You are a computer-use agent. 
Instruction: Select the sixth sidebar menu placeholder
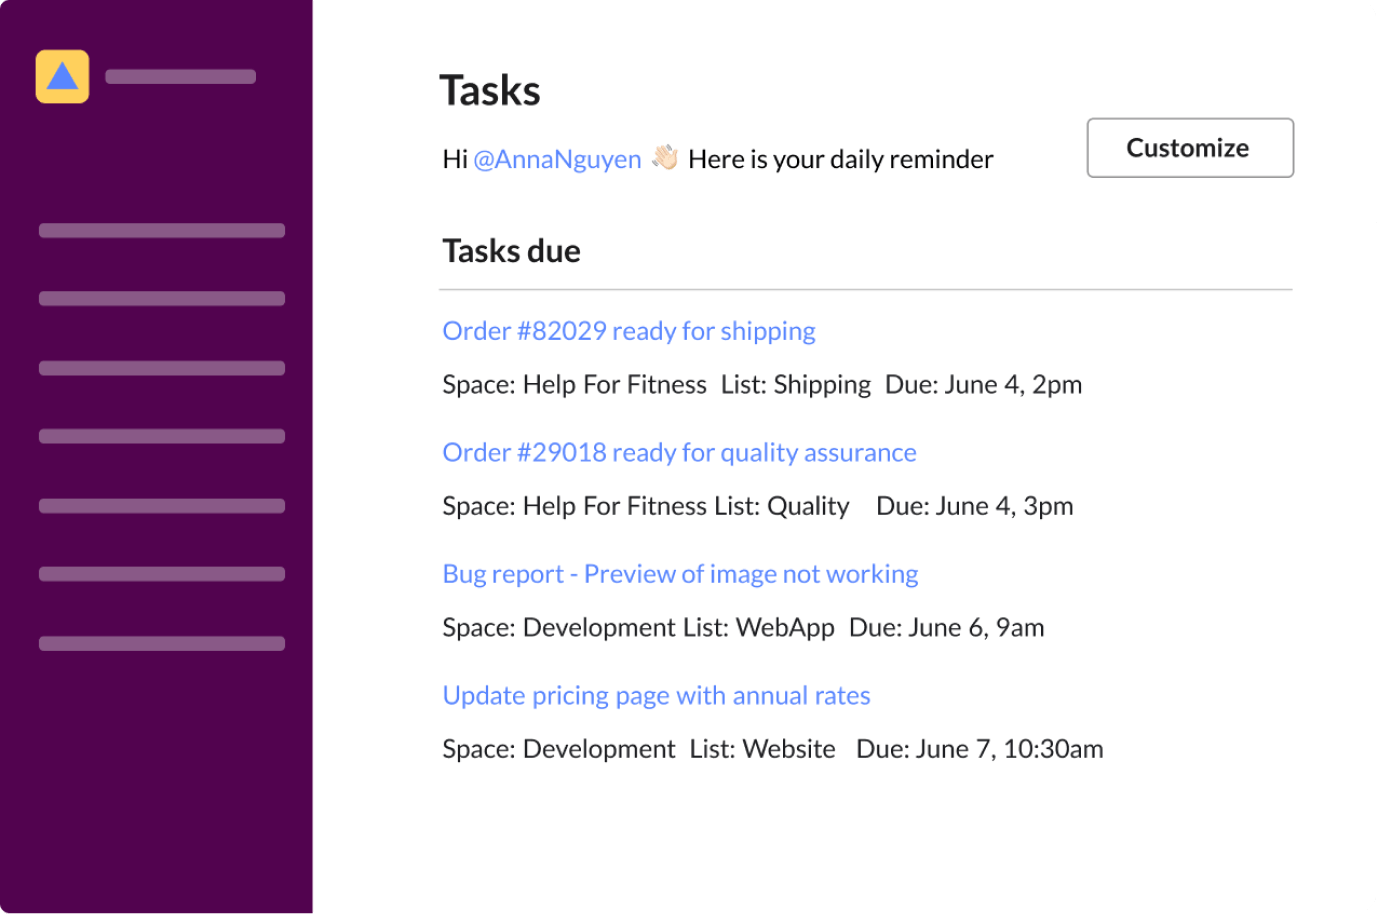(162, 574)
